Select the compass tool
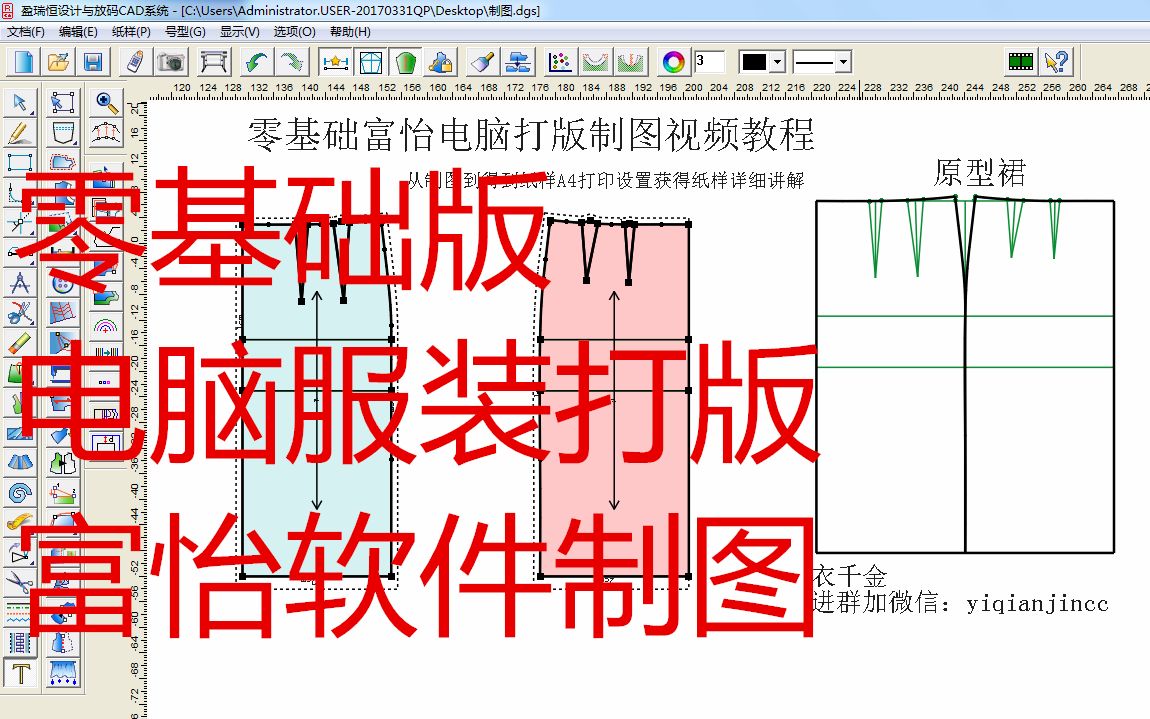Screen dimensions: 1150x719 pos(20,283)
